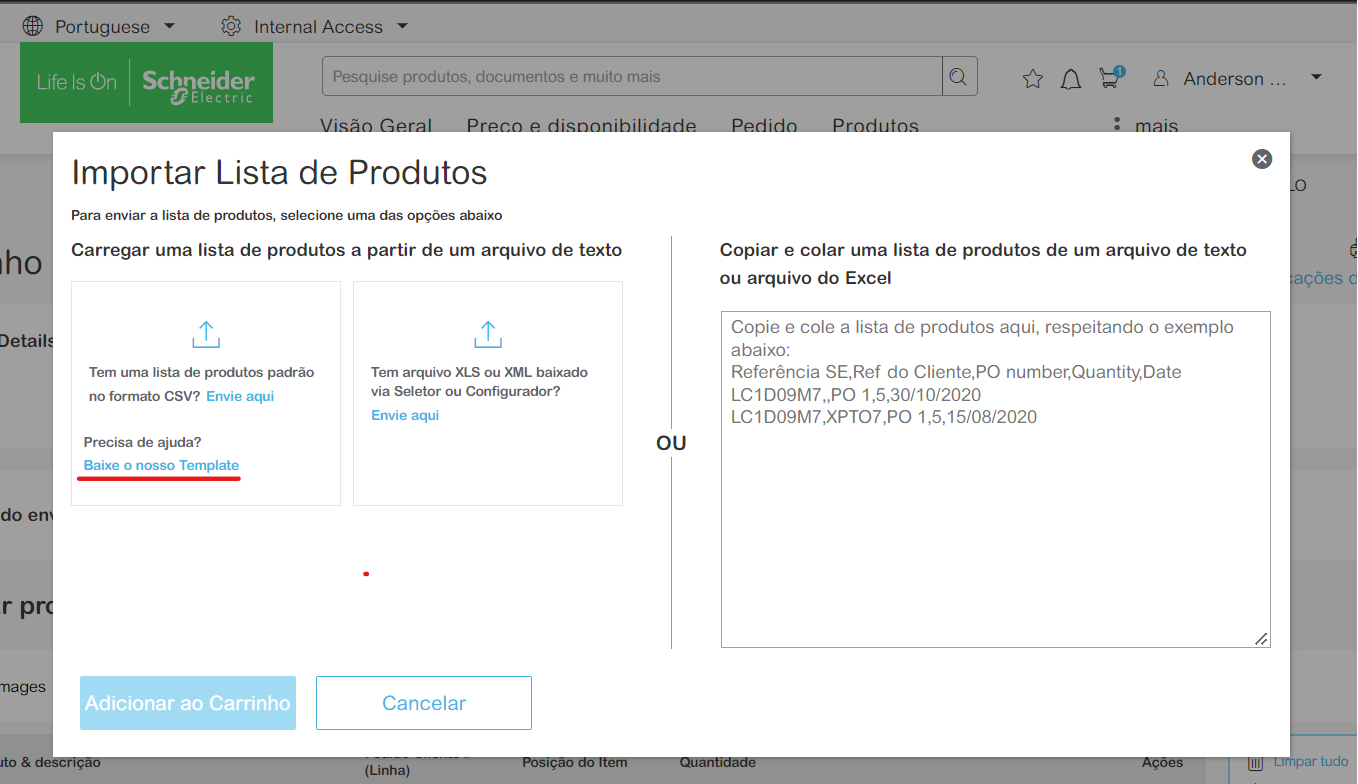The image size is (1358, 784).
Task: Open the Pedido menu item
Action: pos(764,126)
